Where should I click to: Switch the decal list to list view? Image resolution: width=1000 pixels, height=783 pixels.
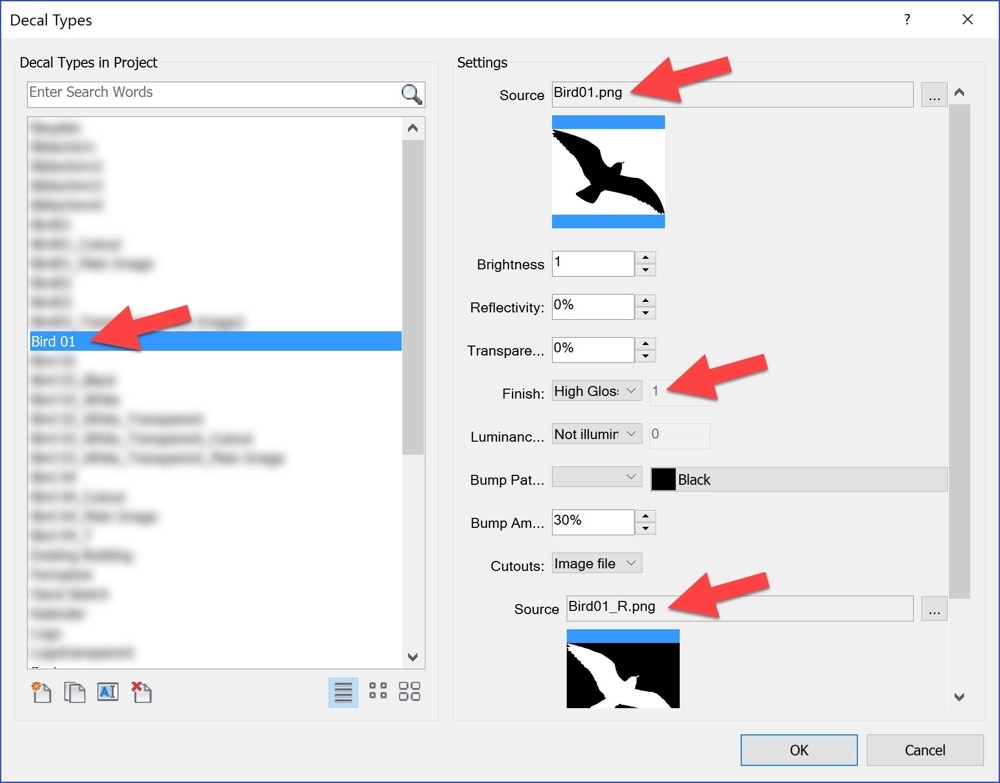coord(343,691)
